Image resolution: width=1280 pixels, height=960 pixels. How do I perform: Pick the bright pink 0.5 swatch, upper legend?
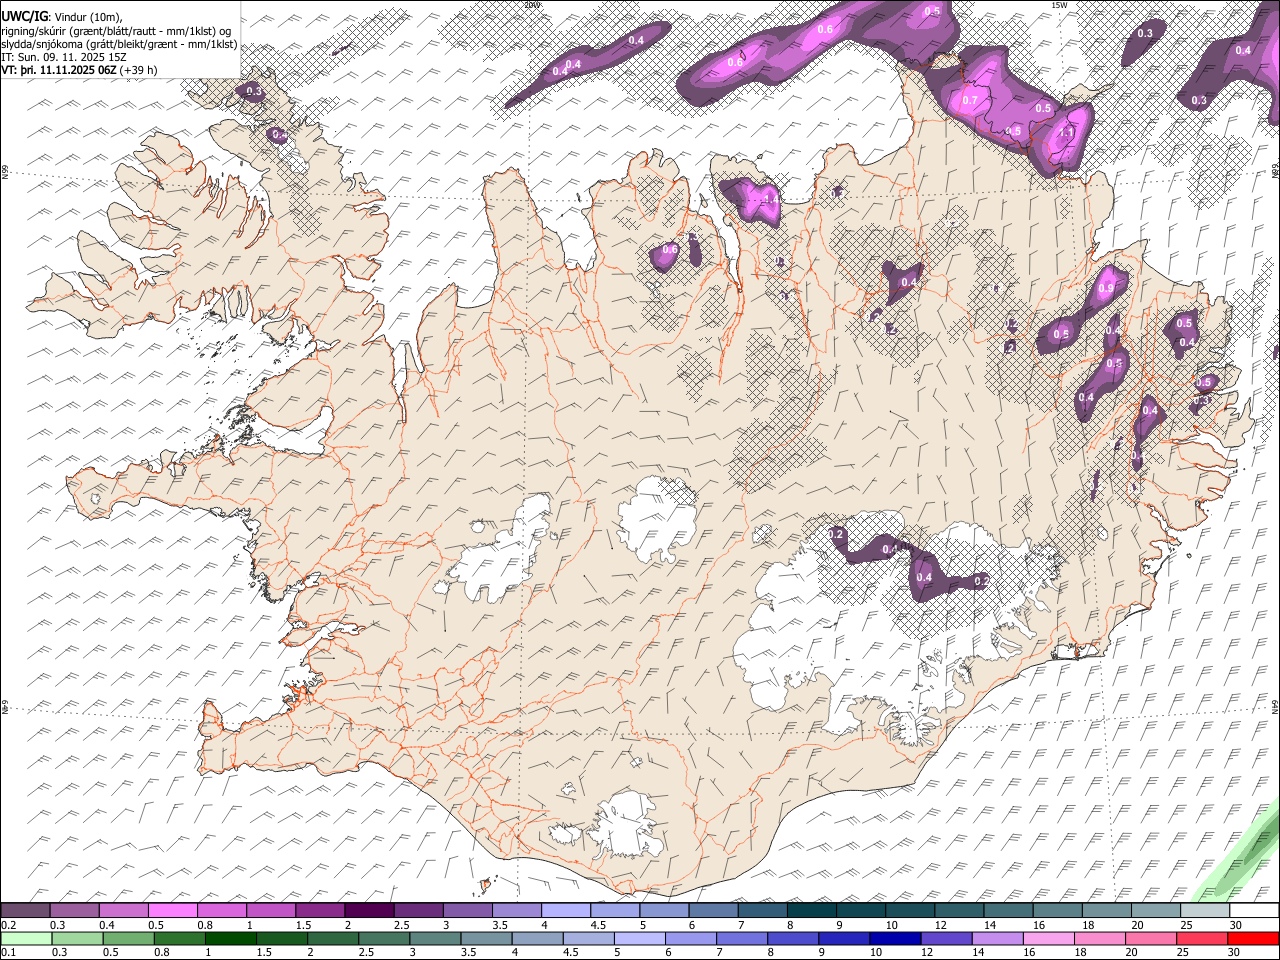[172, 911]
